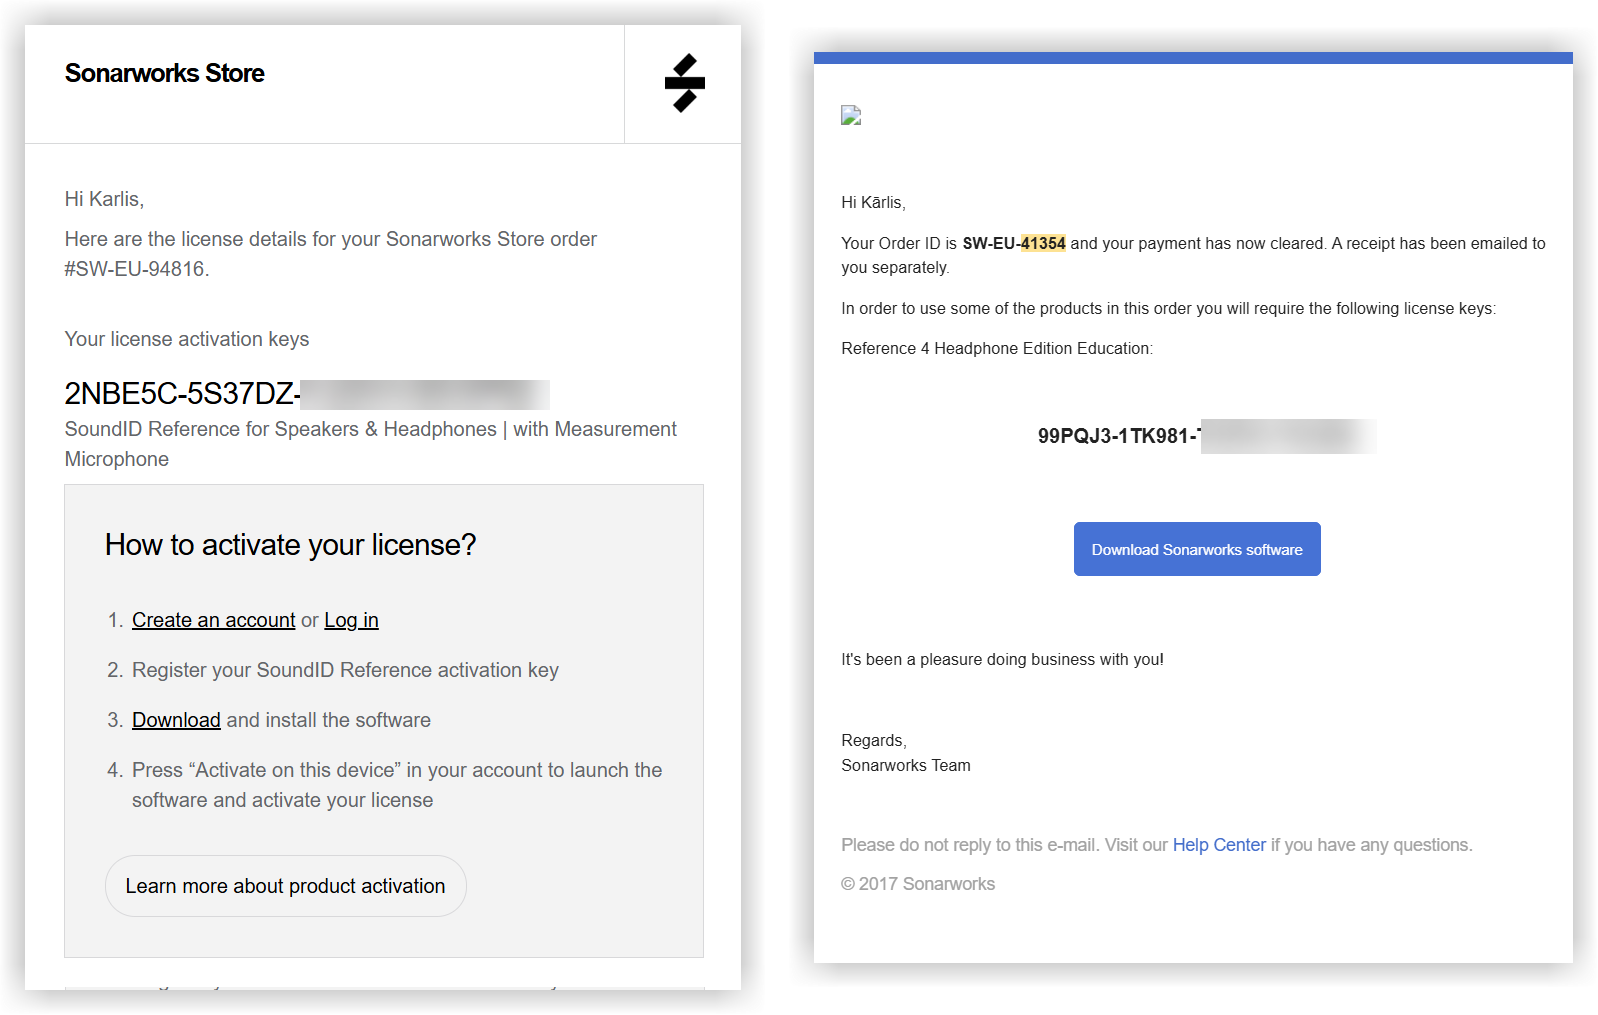Click the blurred part of the SoundID key

tap(425, 394)
